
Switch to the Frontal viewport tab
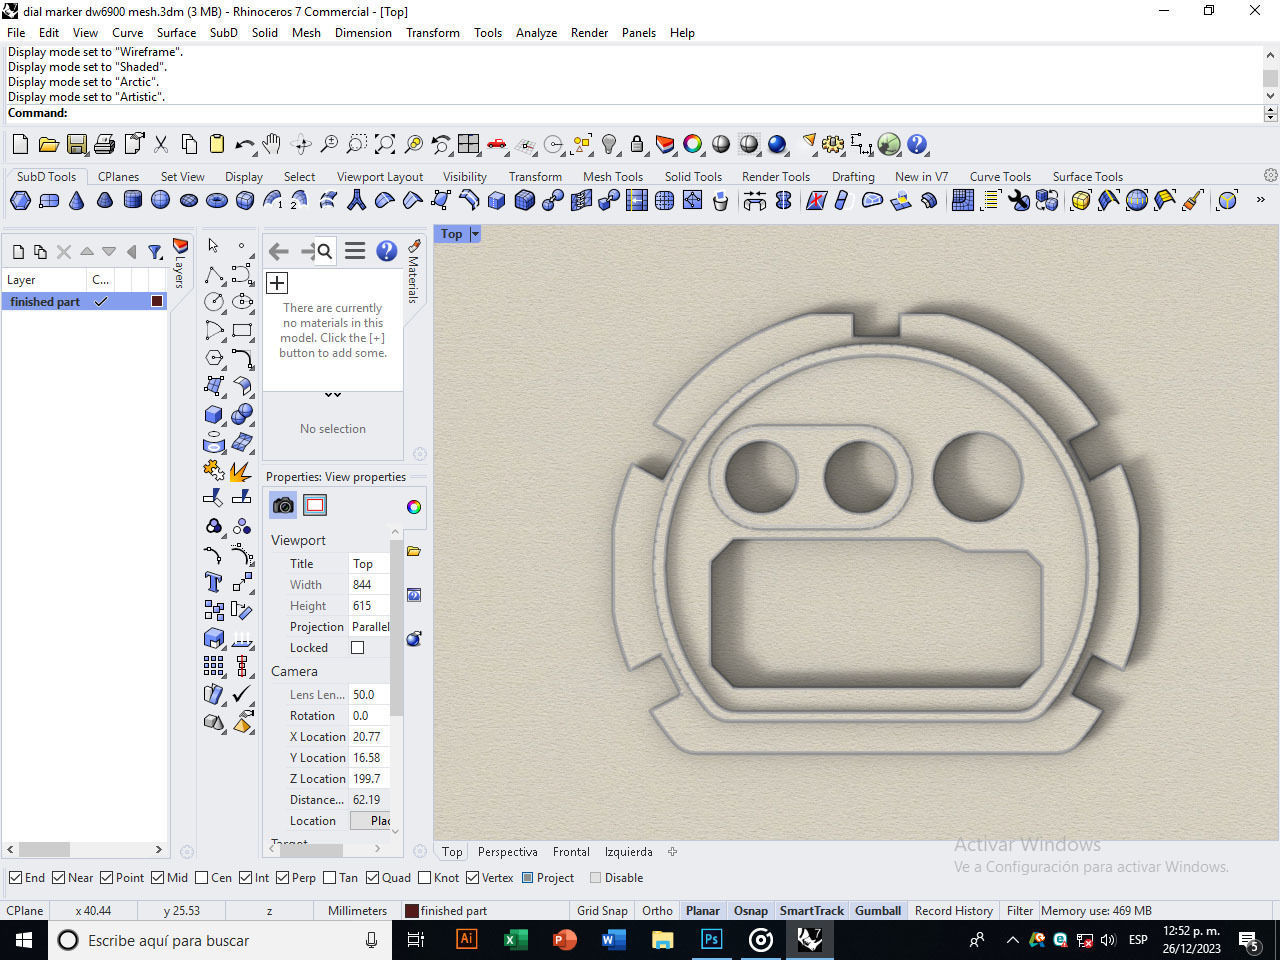pyautogui.click(x=571, y=852)
